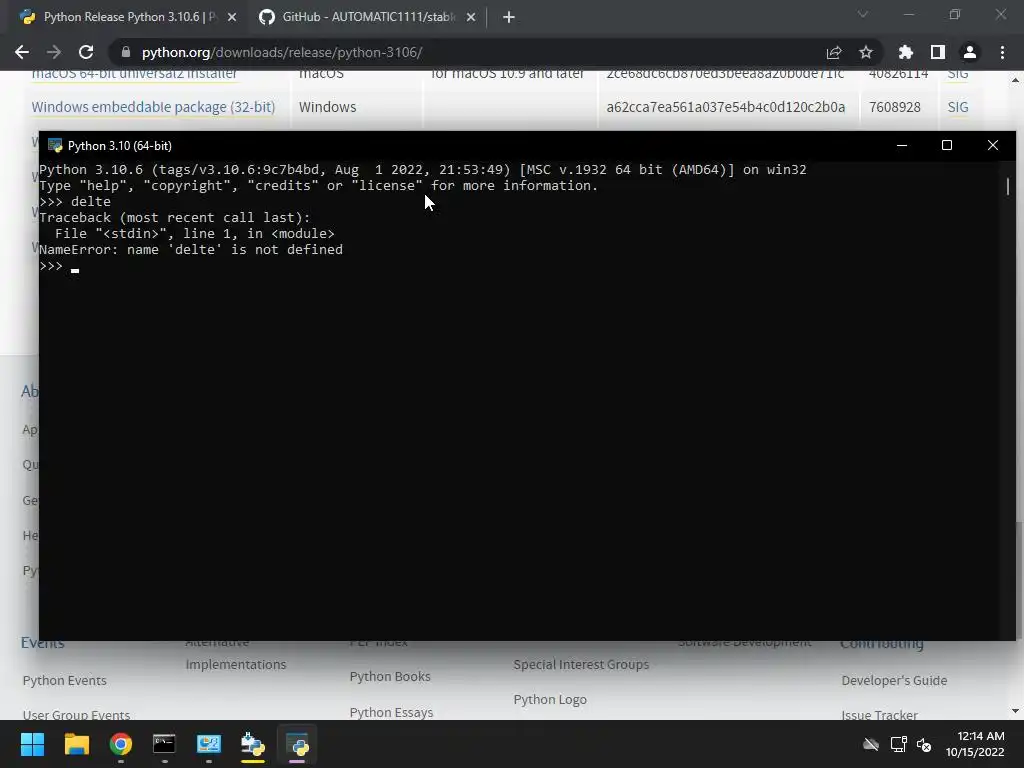This screenshot has height=768, width=1024.
Task: Click the OneDrive cloud tray icon
Action: pyautogui.click(x=871, y=744)
